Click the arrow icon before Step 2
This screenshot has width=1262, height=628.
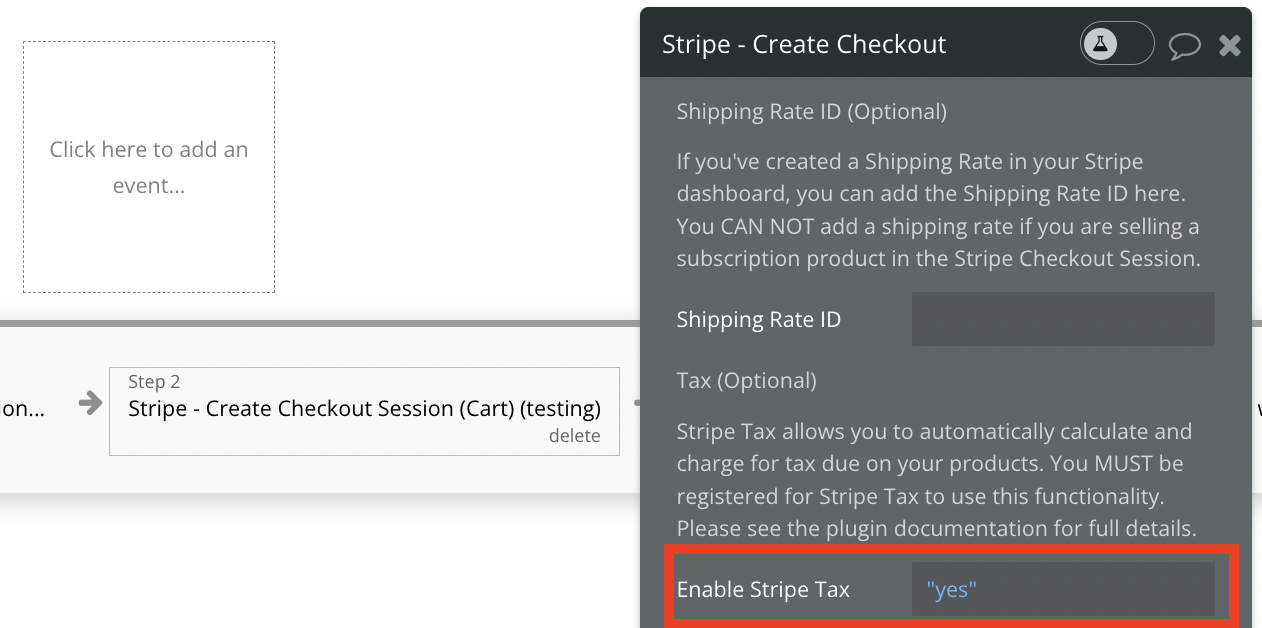(90, 403)
